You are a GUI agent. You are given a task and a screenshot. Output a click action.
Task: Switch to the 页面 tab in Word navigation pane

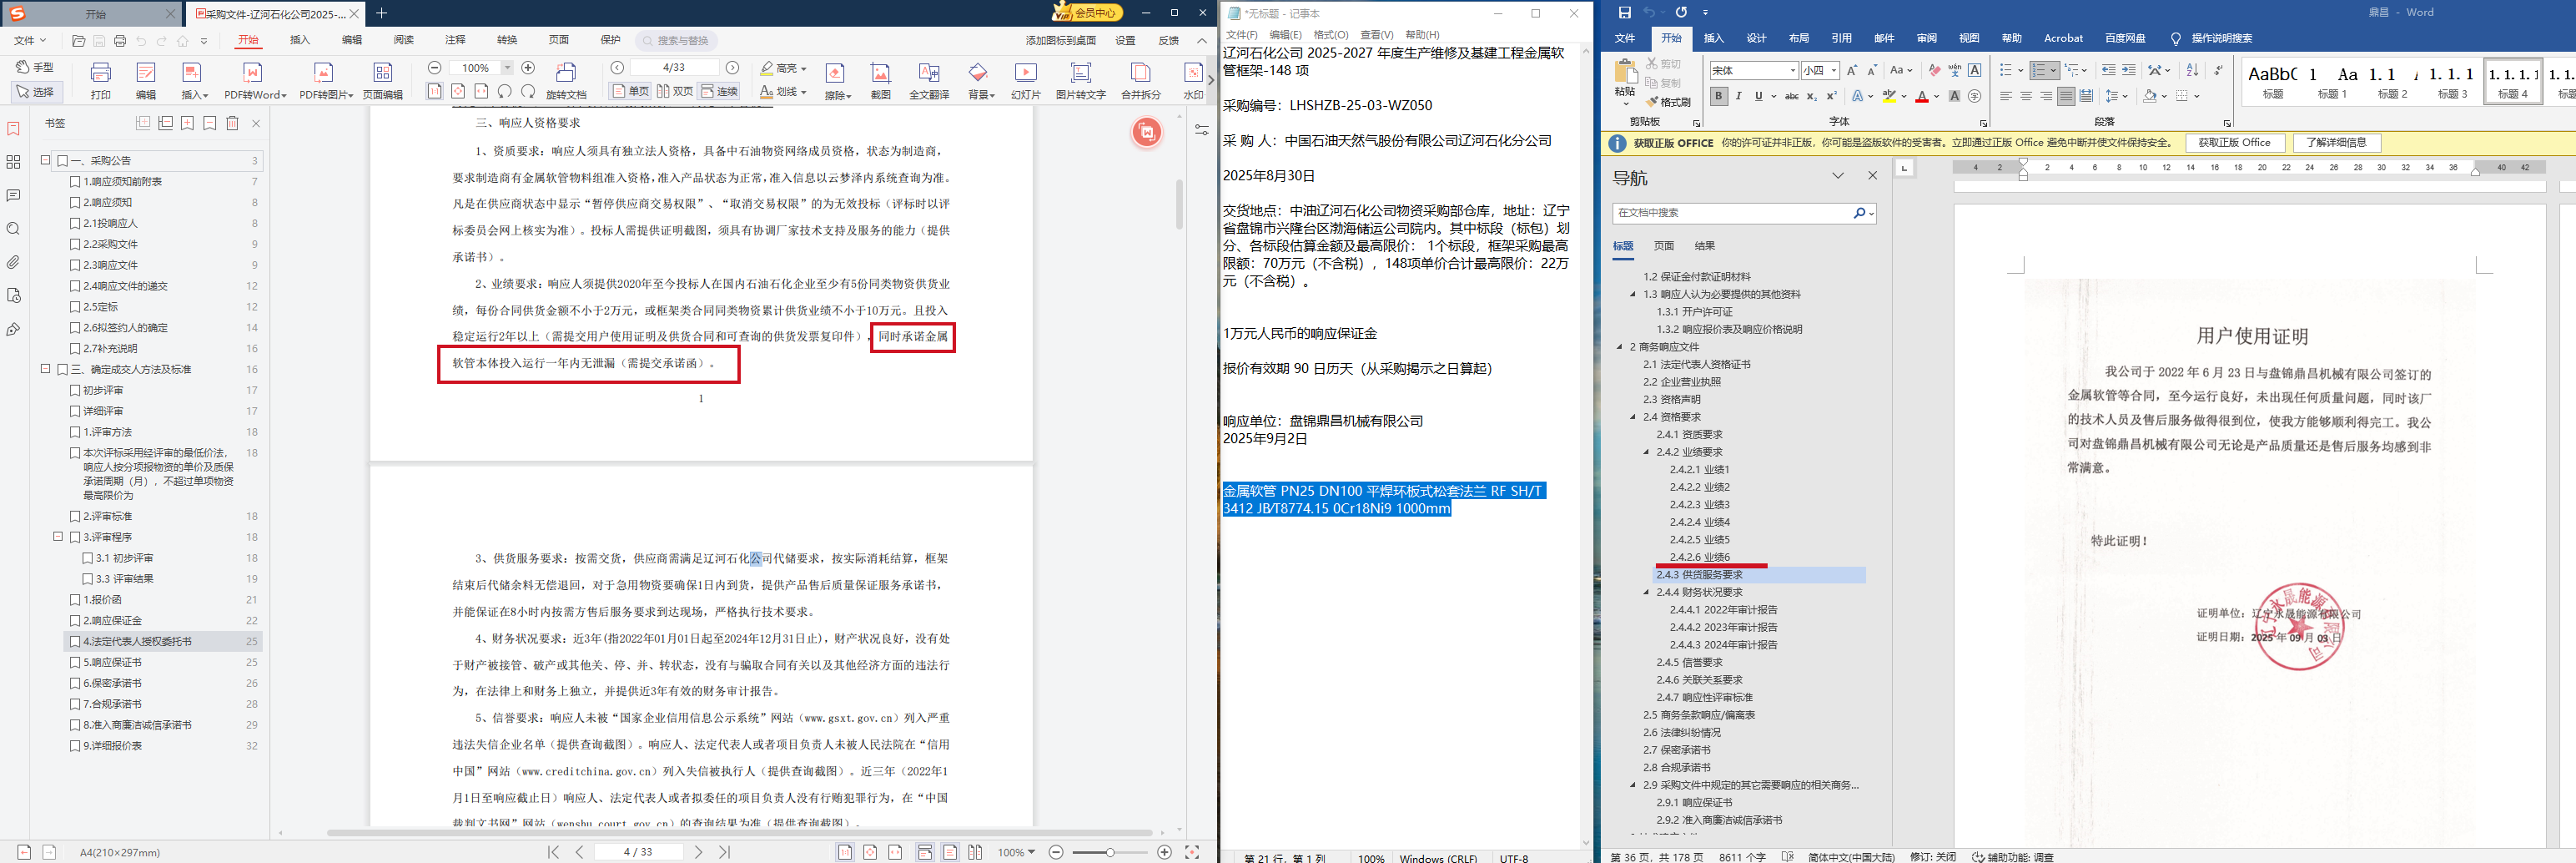(1664, 246)
